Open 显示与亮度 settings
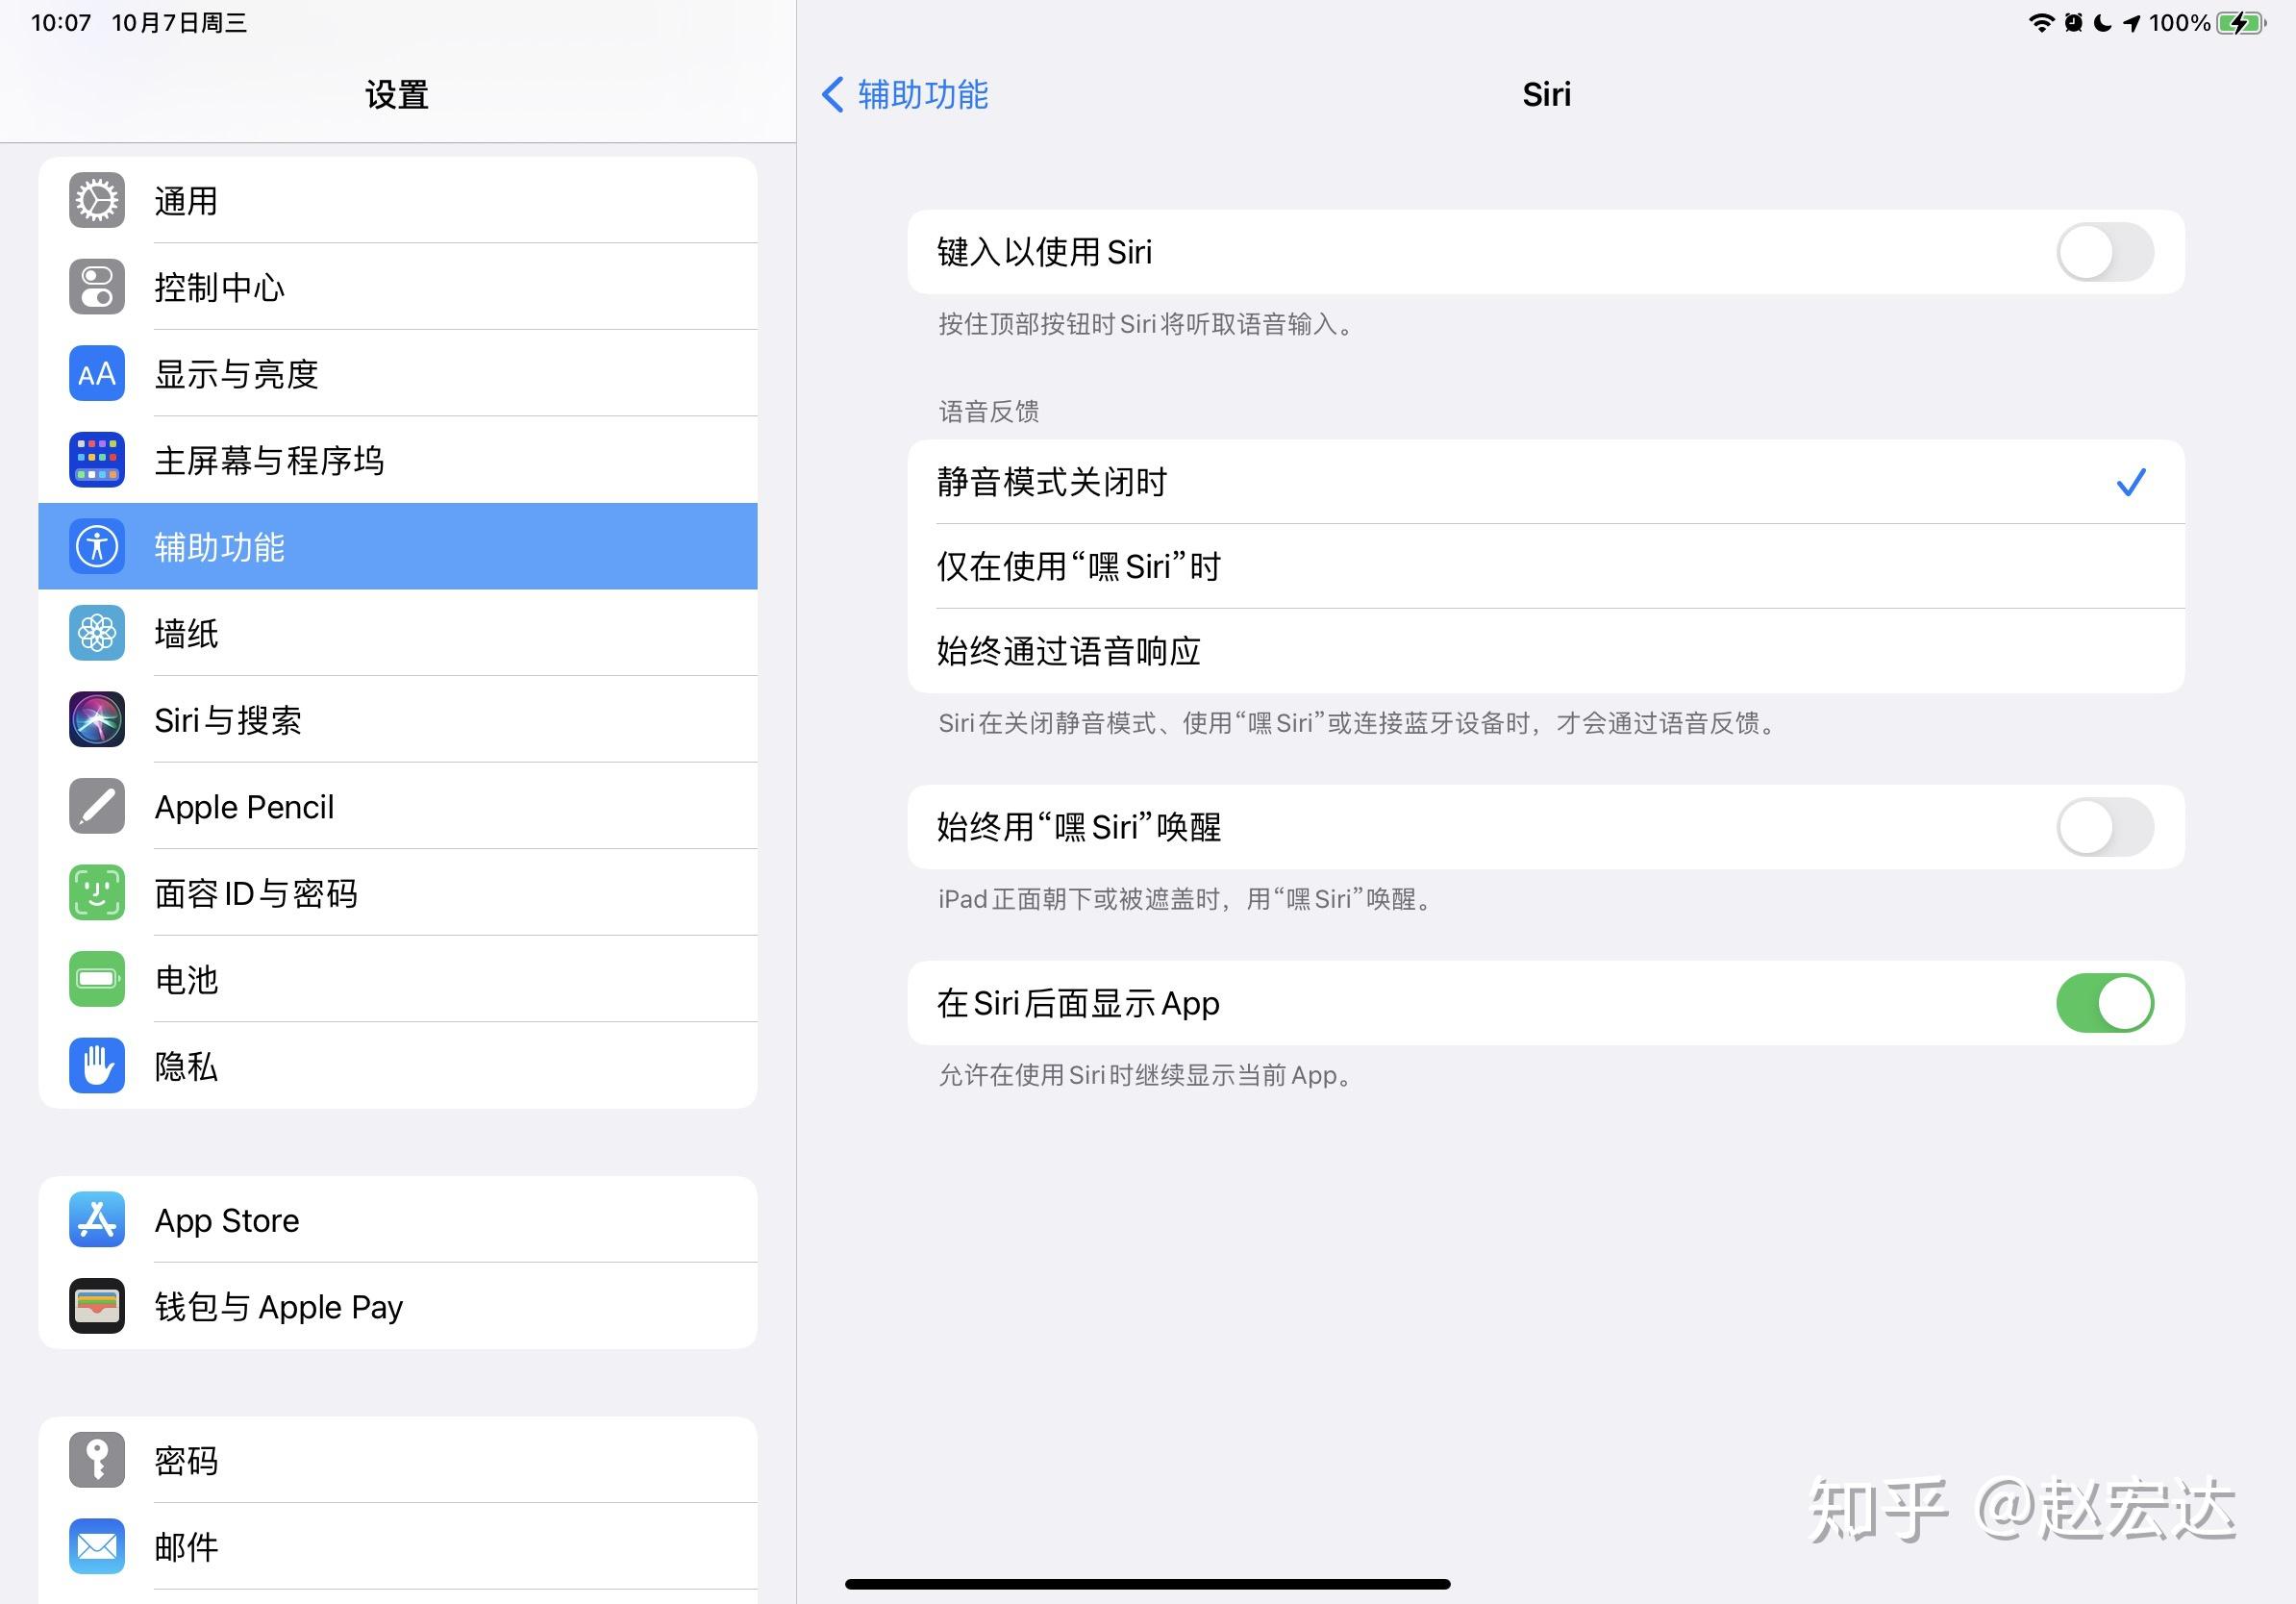 tap(398, 374)
